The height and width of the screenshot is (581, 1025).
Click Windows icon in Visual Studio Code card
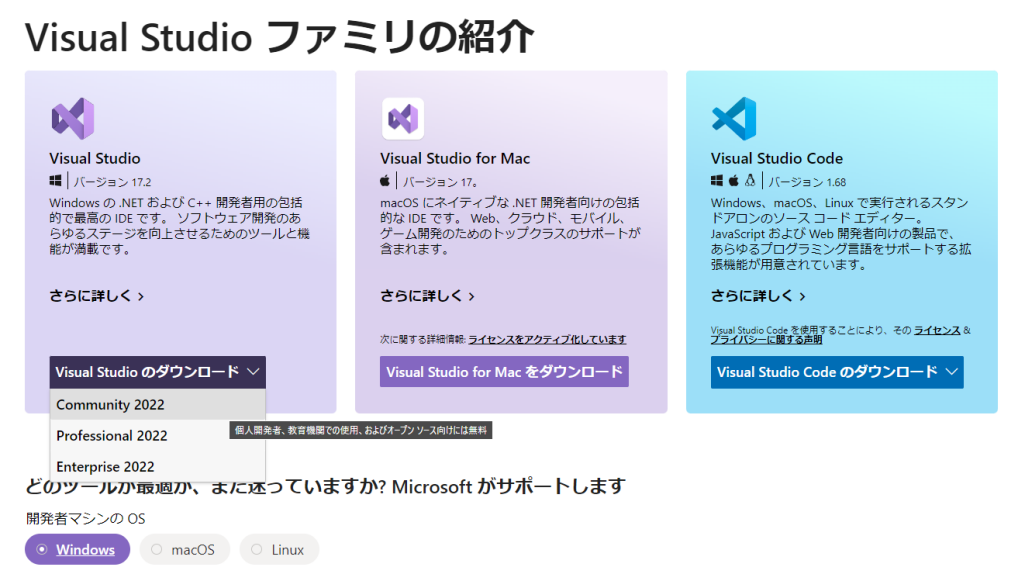[717, 181]
